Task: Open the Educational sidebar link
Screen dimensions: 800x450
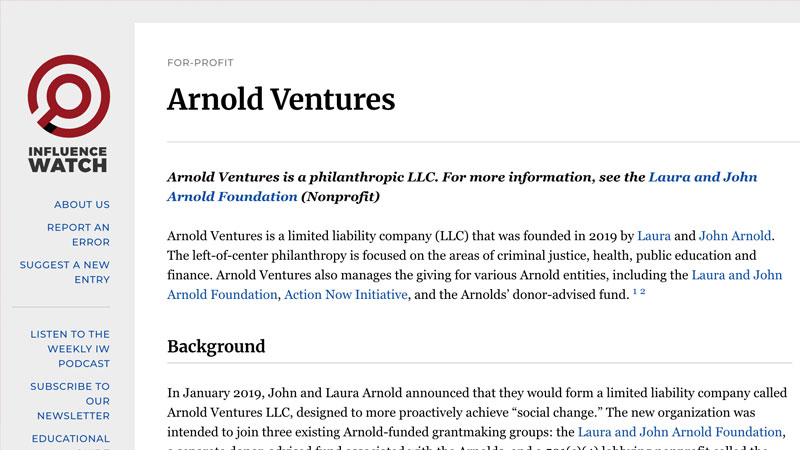Action: pyautogui.click(x=70, y=438)
